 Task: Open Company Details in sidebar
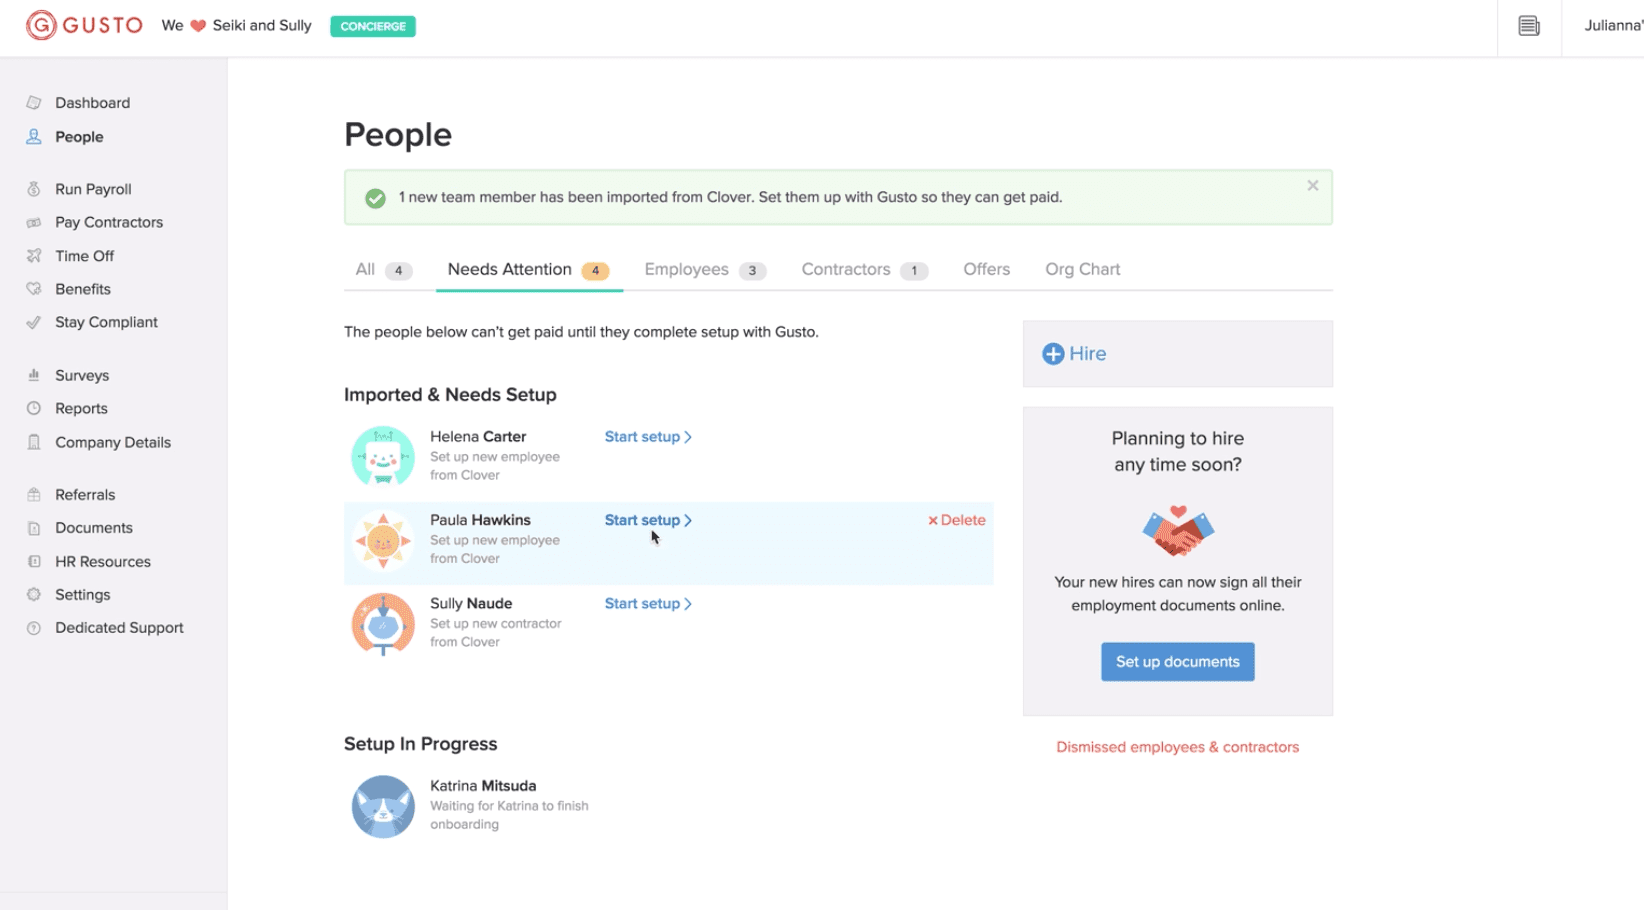[x=112, y=442]
